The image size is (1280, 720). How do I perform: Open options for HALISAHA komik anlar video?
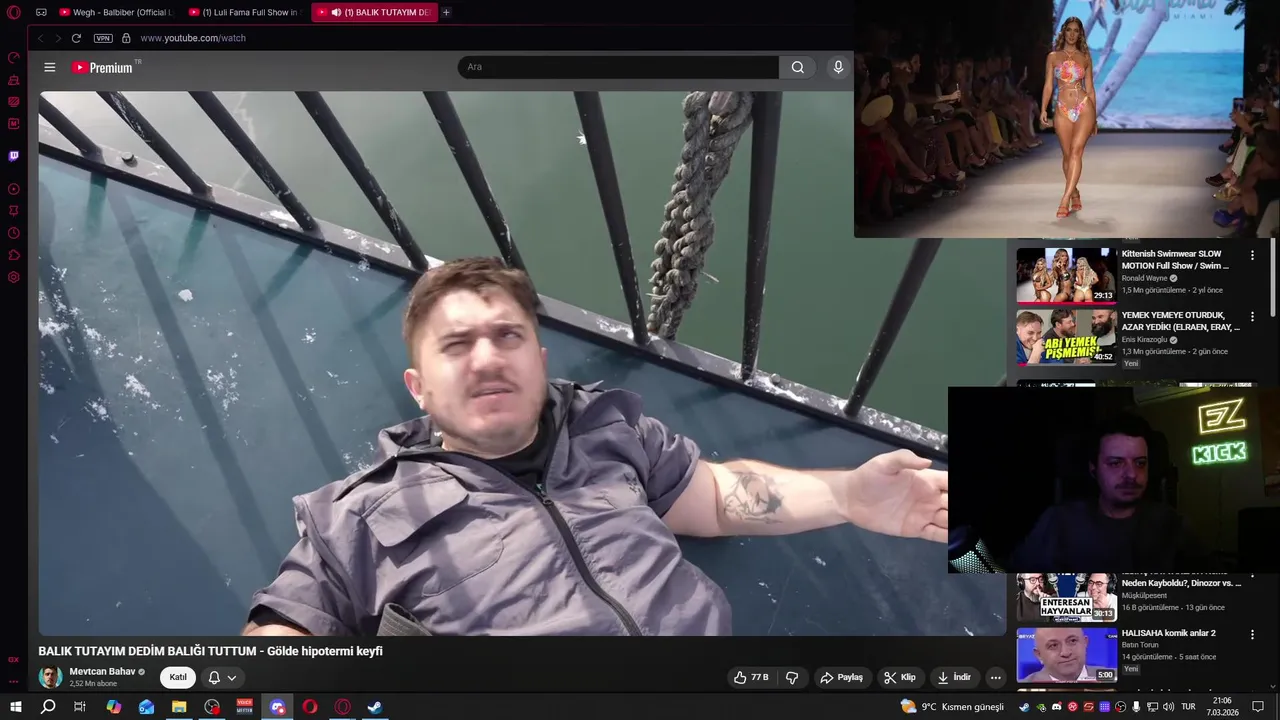(x=1252, y=635)
